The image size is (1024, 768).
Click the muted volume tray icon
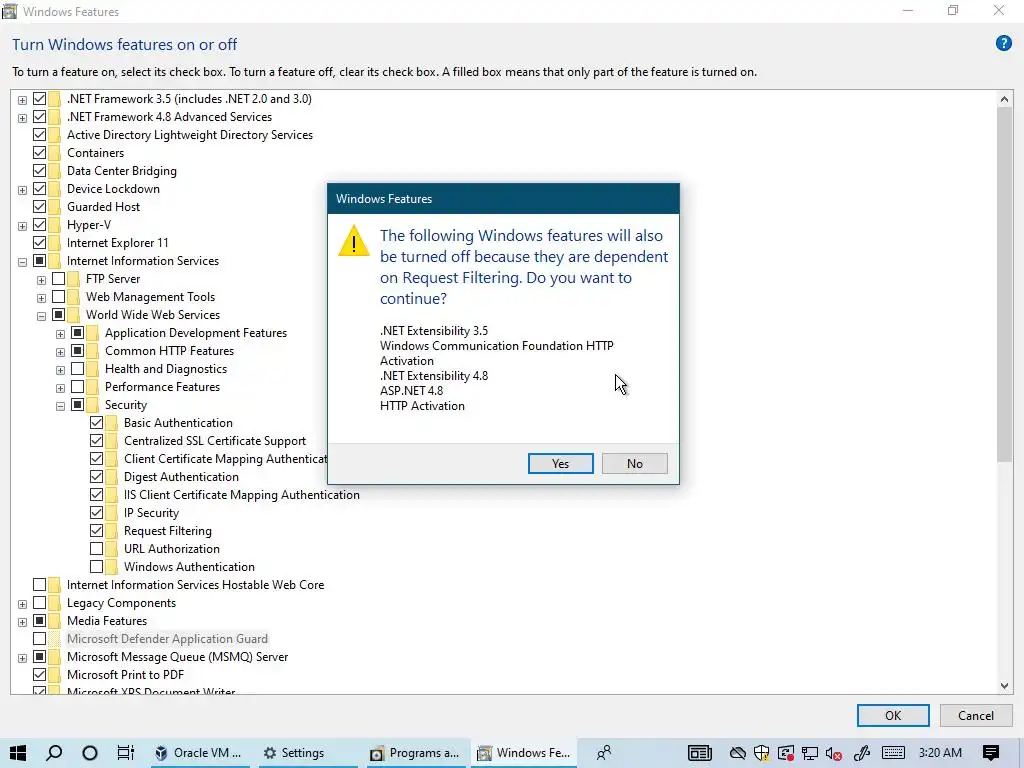click(833, 754)
